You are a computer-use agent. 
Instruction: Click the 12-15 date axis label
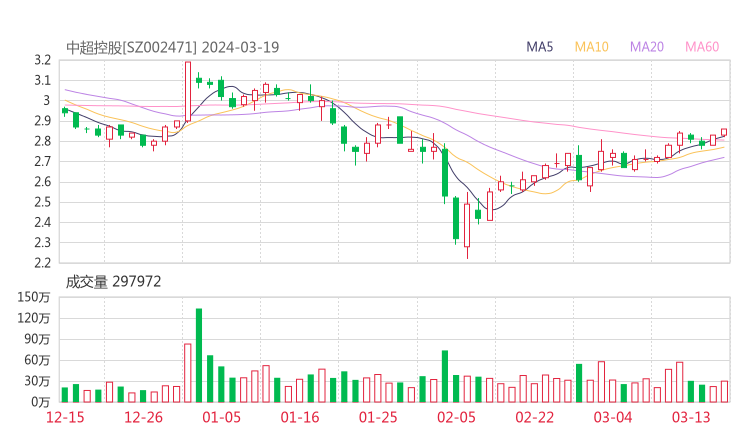click(65, 417)
